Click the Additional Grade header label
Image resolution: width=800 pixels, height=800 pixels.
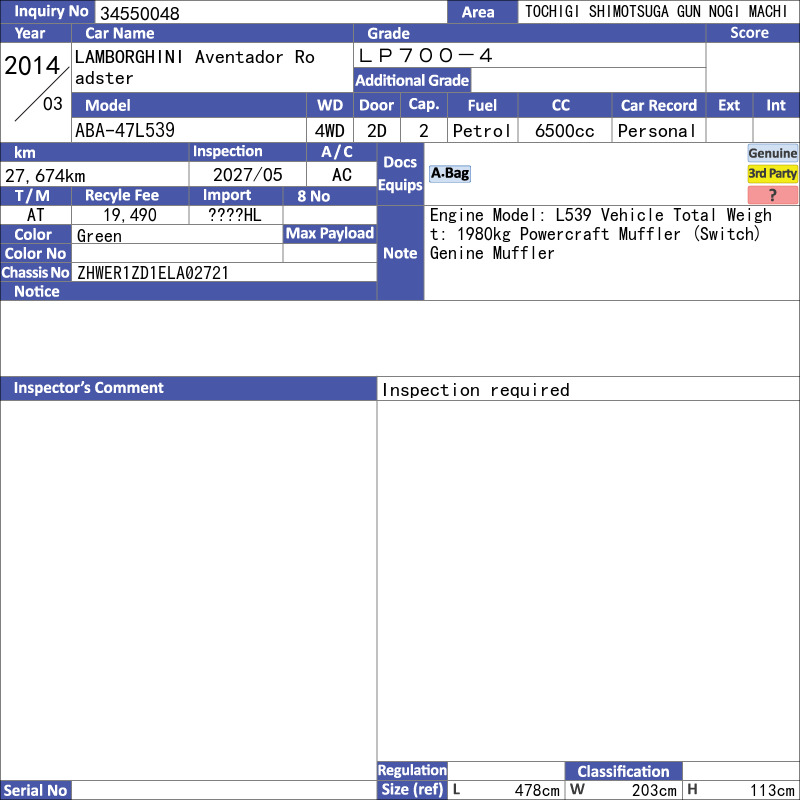point(412,81)
